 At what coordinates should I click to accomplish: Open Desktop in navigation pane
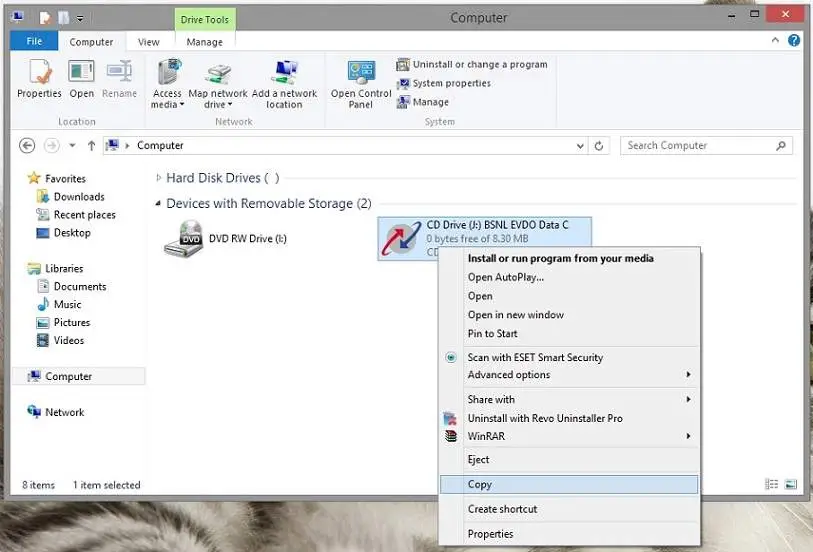(x=63, y=233)
